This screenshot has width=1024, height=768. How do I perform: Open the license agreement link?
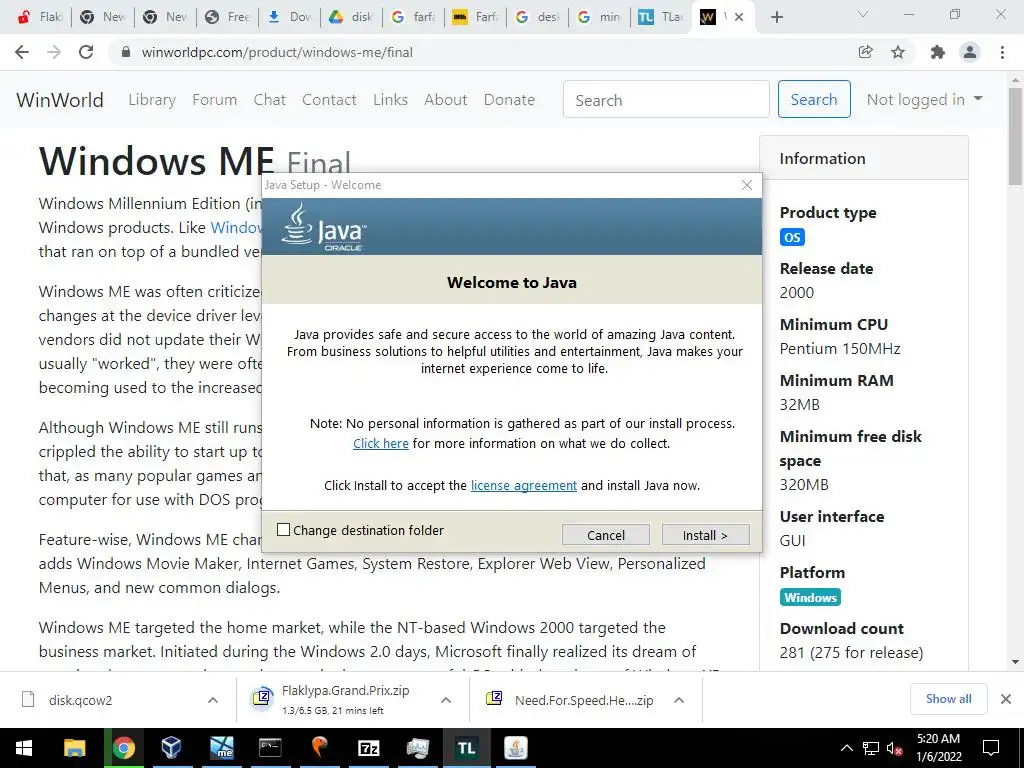click(524, 485)
